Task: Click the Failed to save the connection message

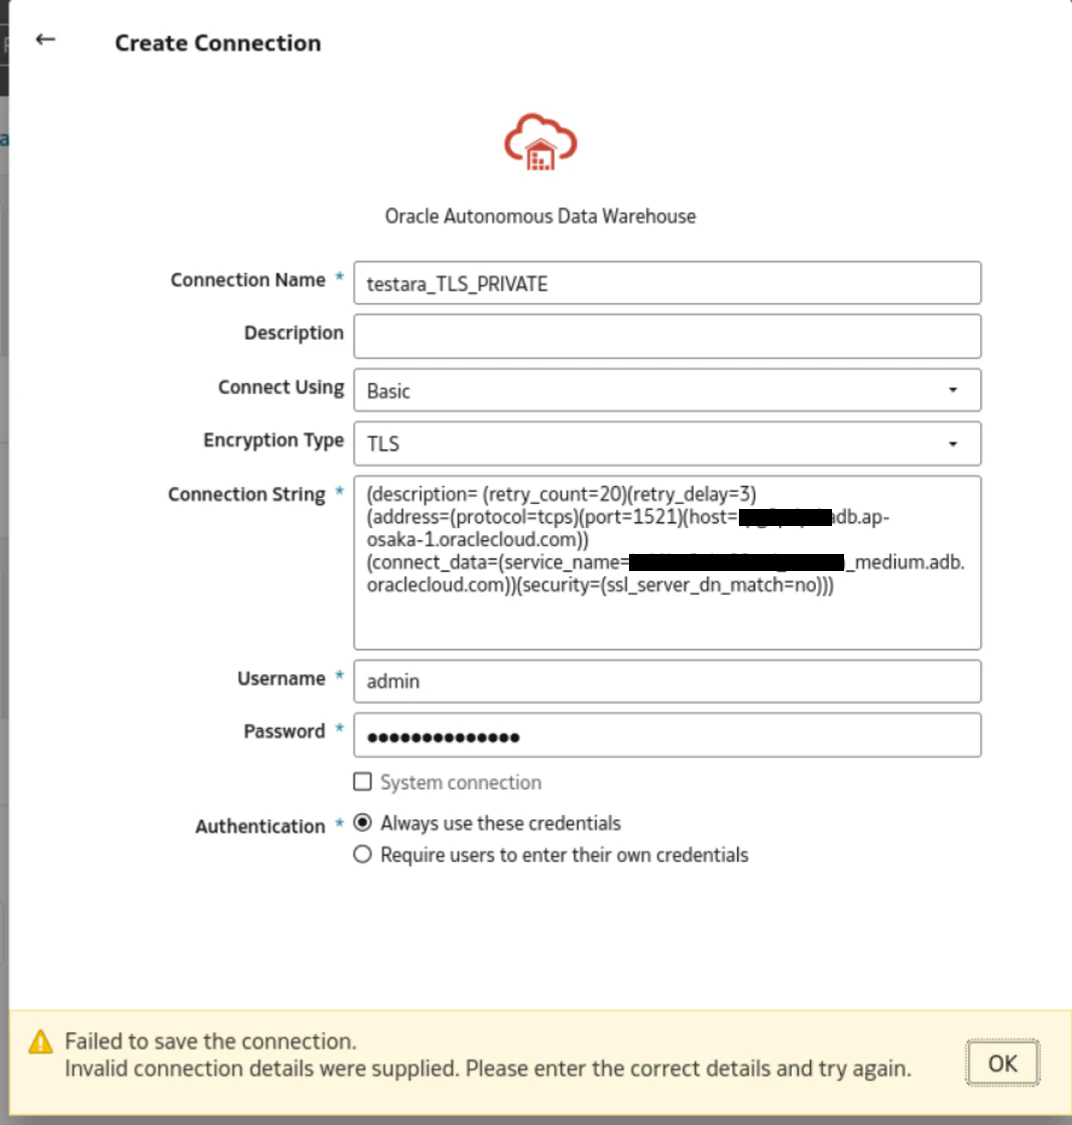Action: (210, 1041)
